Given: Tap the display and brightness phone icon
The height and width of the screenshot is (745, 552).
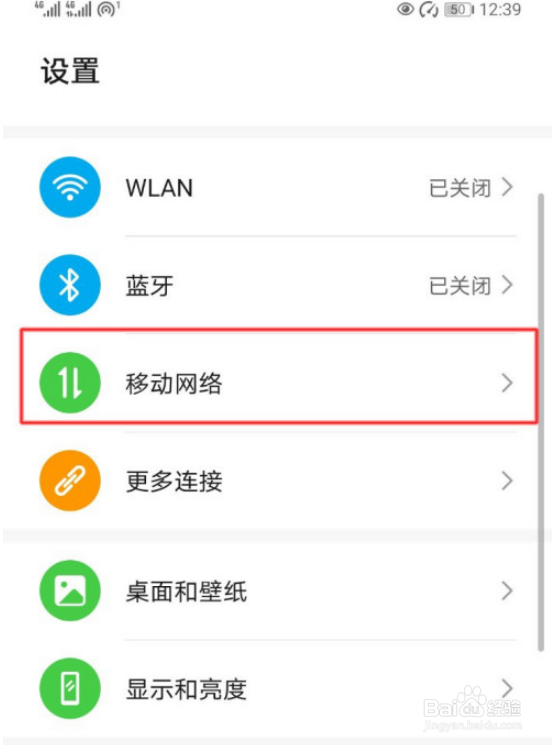Looking at the screenshot, I should click(70, 688).
